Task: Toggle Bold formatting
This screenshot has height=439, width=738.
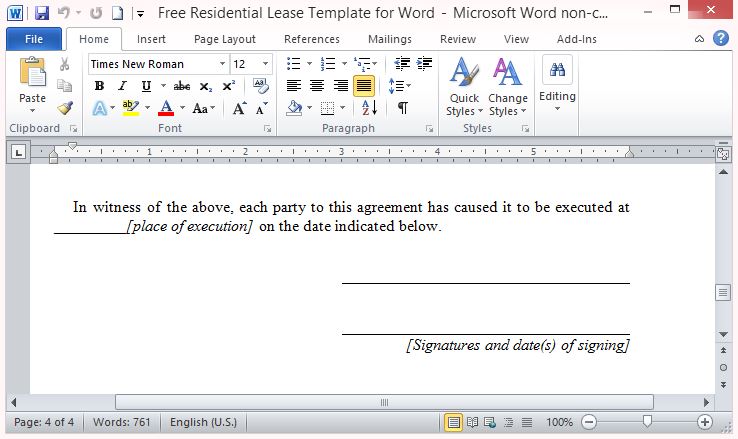Action: tap(99, 86)
